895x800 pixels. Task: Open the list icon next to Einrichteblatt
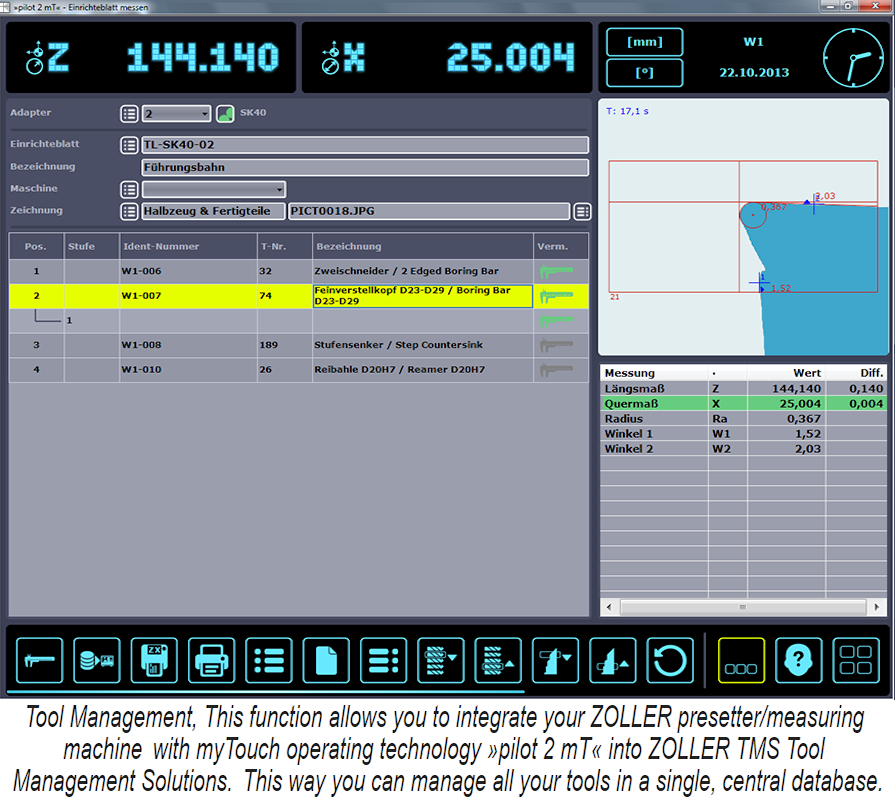[x=129, y=145]
